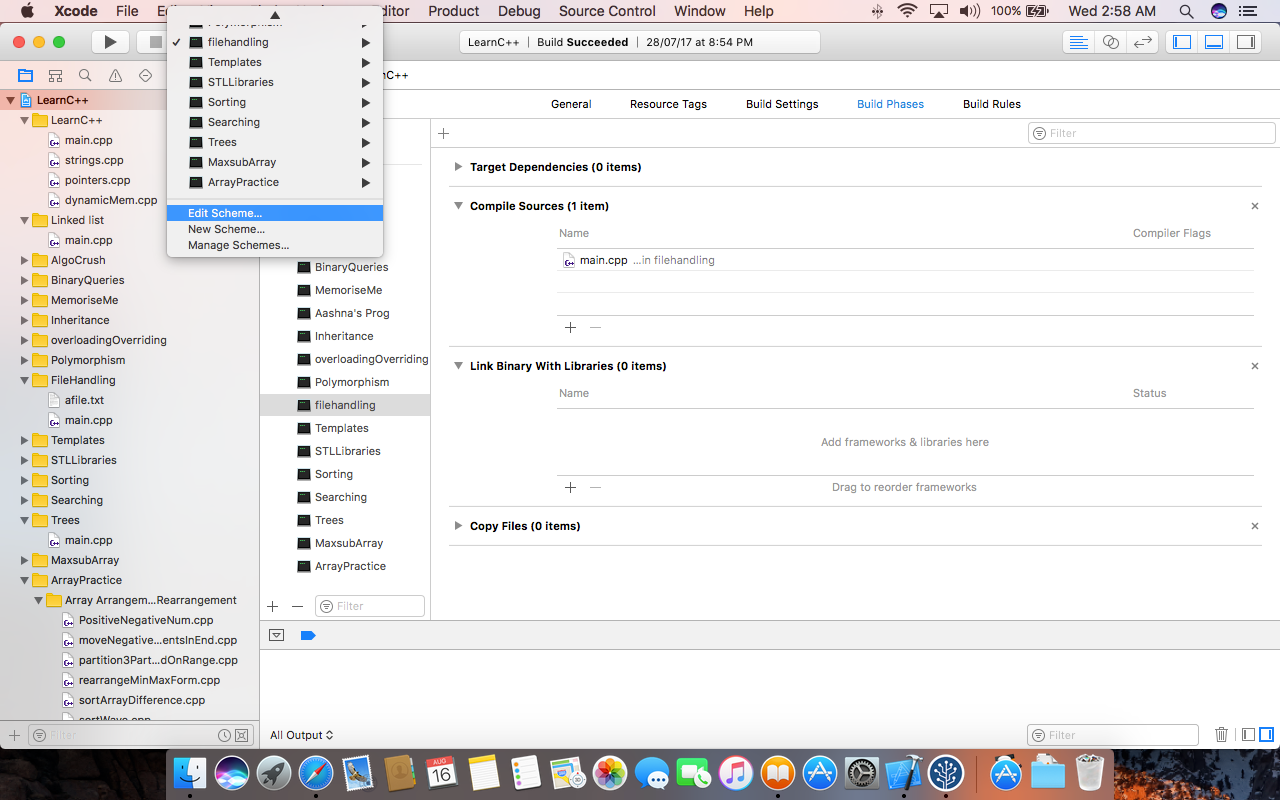
Task: Clear console with the trash icon
Action: pos(1221,735)
